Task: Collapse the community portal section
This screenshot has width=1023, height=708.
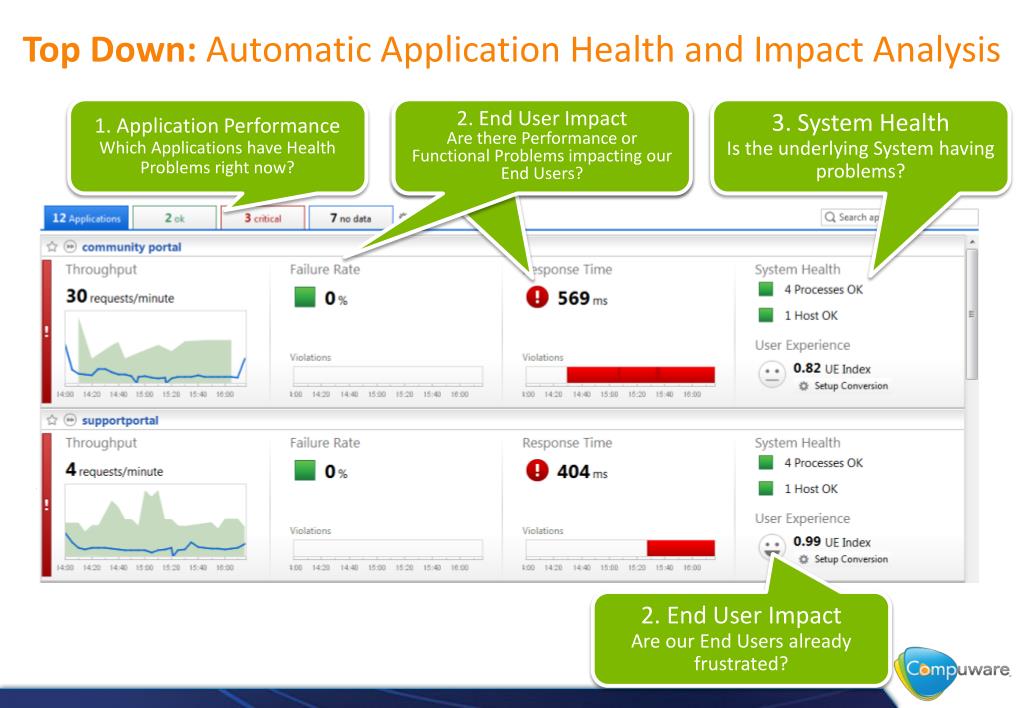Action: click(x=70, y=247)
